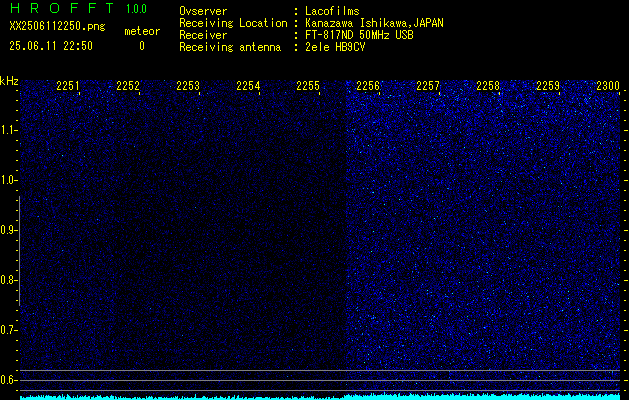Select the filename XX2506112250.png
Image resolution: width=629 pixels, height=400 pixels.
57,26
